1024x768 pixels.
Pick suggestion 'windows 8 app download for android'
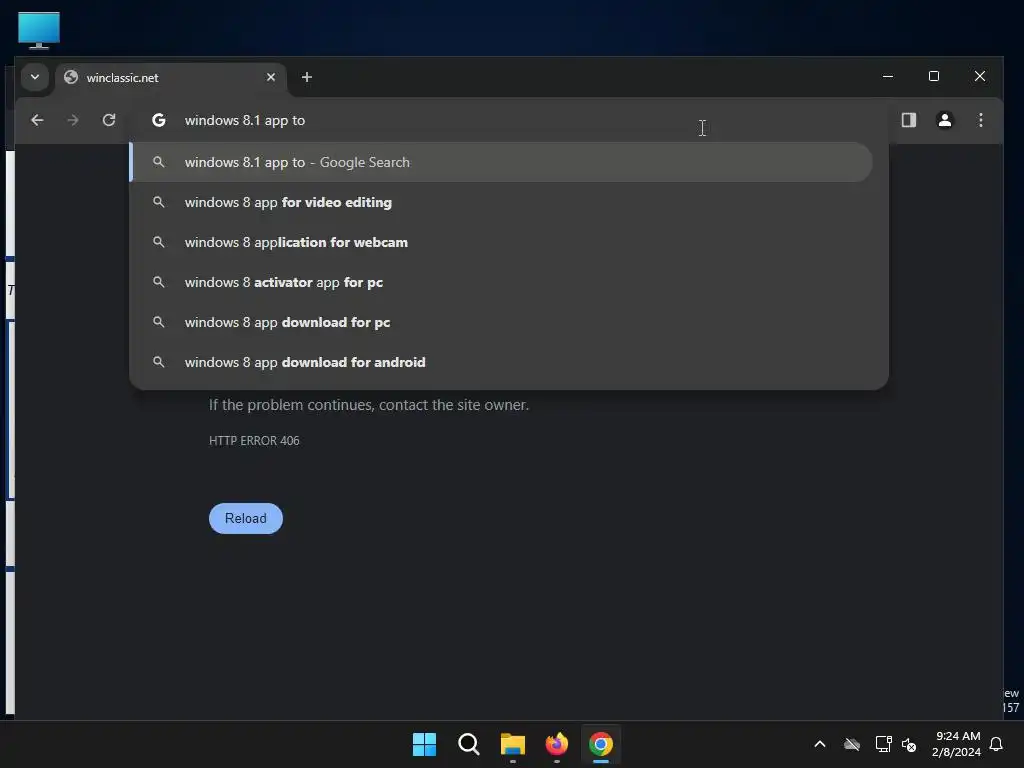coord(501,362)
